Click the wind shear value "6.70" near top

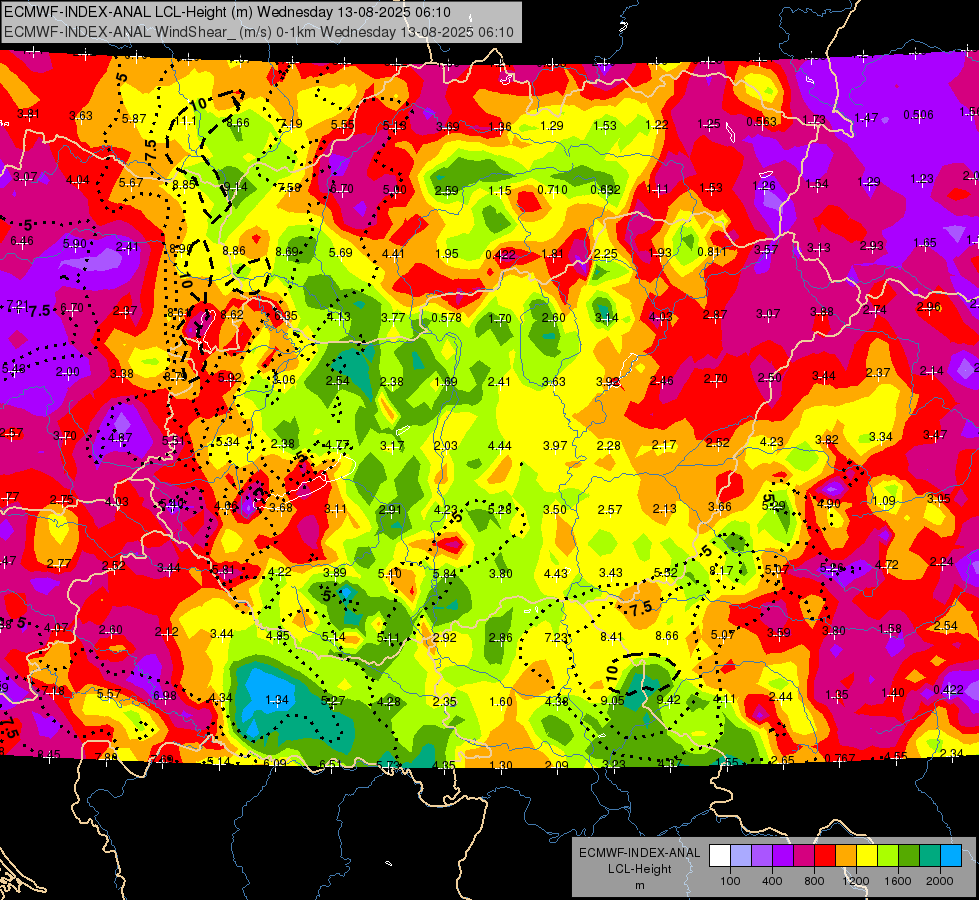coord(342,188)
